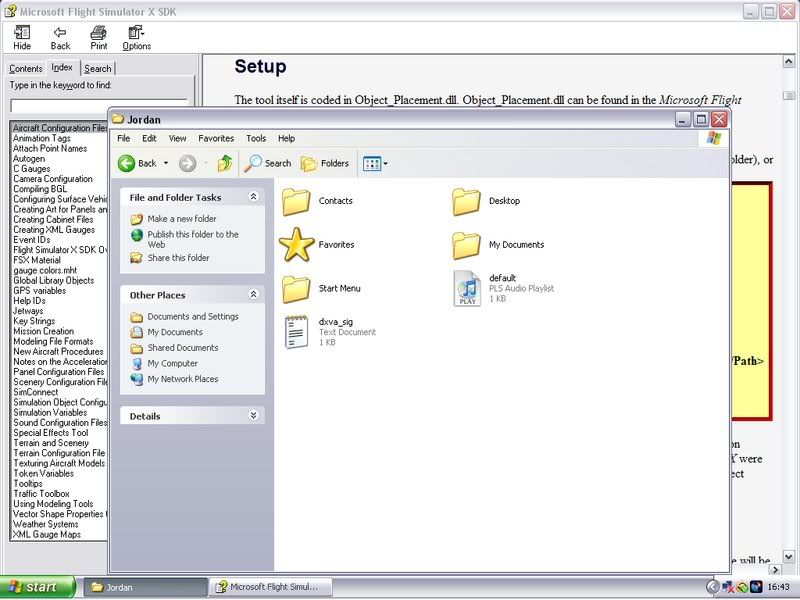Select the Favorites star icon
Image resolution: width=800 pixels, height=600 pixels.
click(x=296, y=244)
